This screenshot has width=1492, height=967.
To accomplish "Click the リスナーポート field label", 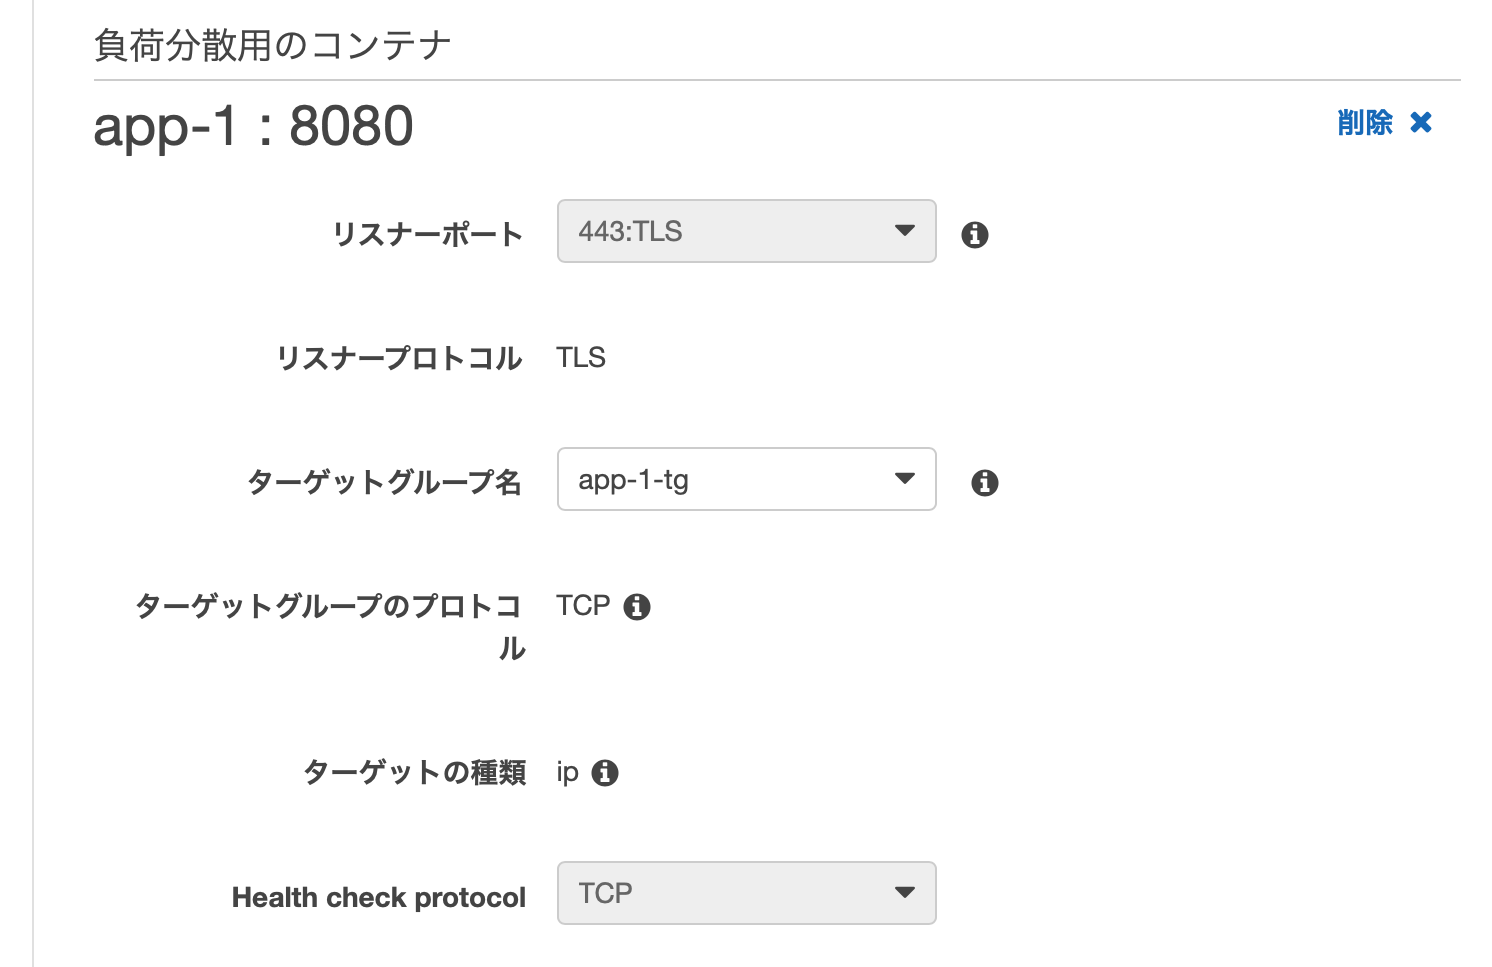I will pyautogui.click(x=428, y=233).
